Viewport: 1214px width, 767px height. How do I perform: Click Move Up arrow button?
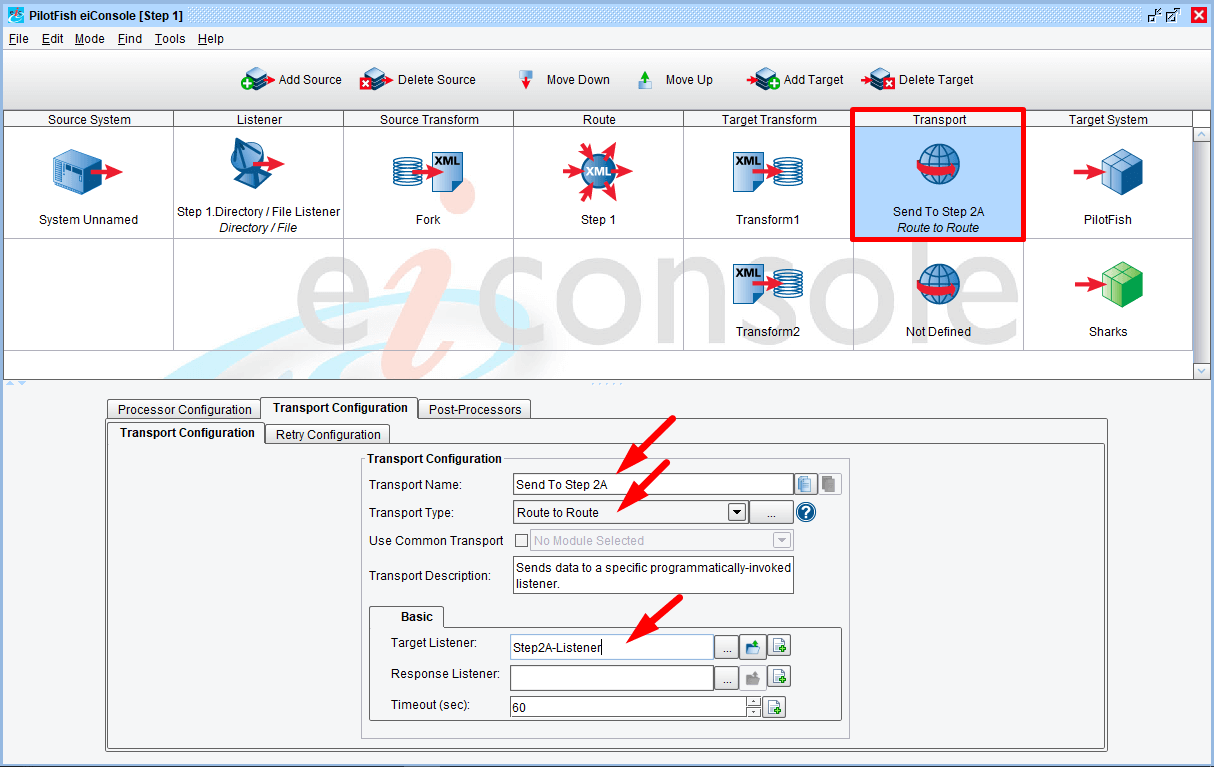(675, 80)
